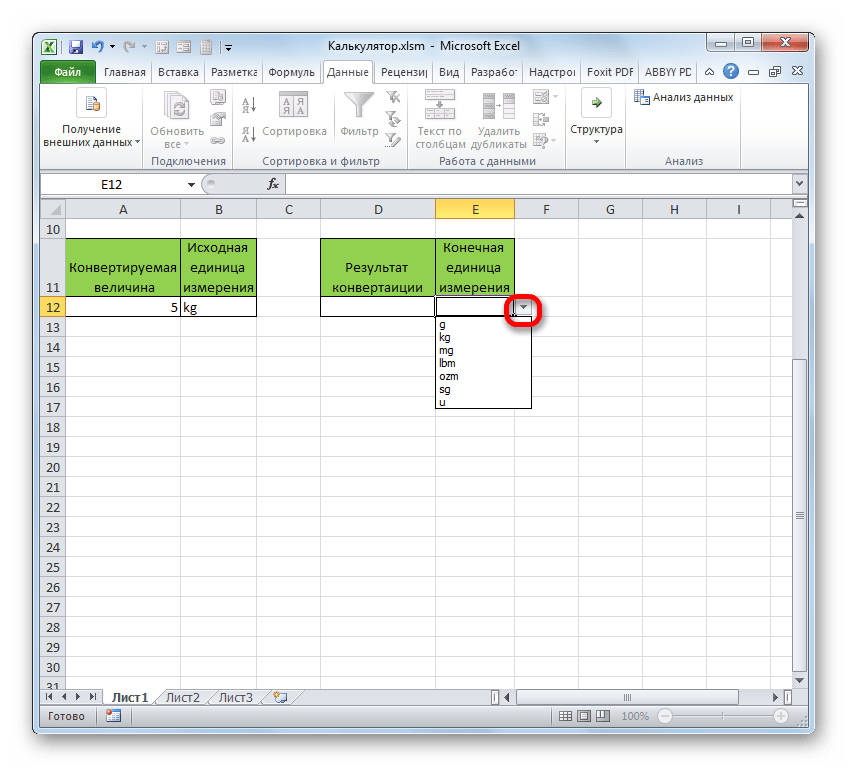Image resolution: width=848 pixels, height=767 pixels.
Task: Expand the Структура dropdown
Action: (x=596, y=117)
